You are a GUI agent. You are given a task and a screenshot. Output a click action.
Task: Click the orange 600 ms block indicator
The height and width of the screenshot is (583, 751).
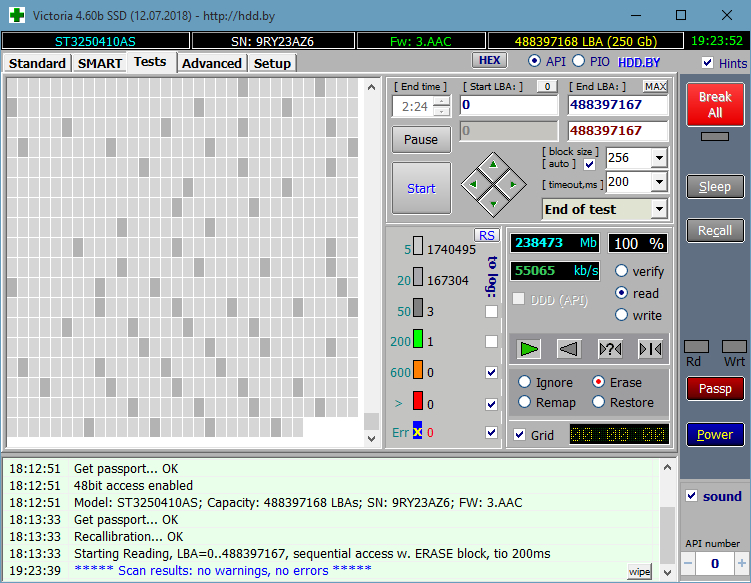tap(418, 369)
